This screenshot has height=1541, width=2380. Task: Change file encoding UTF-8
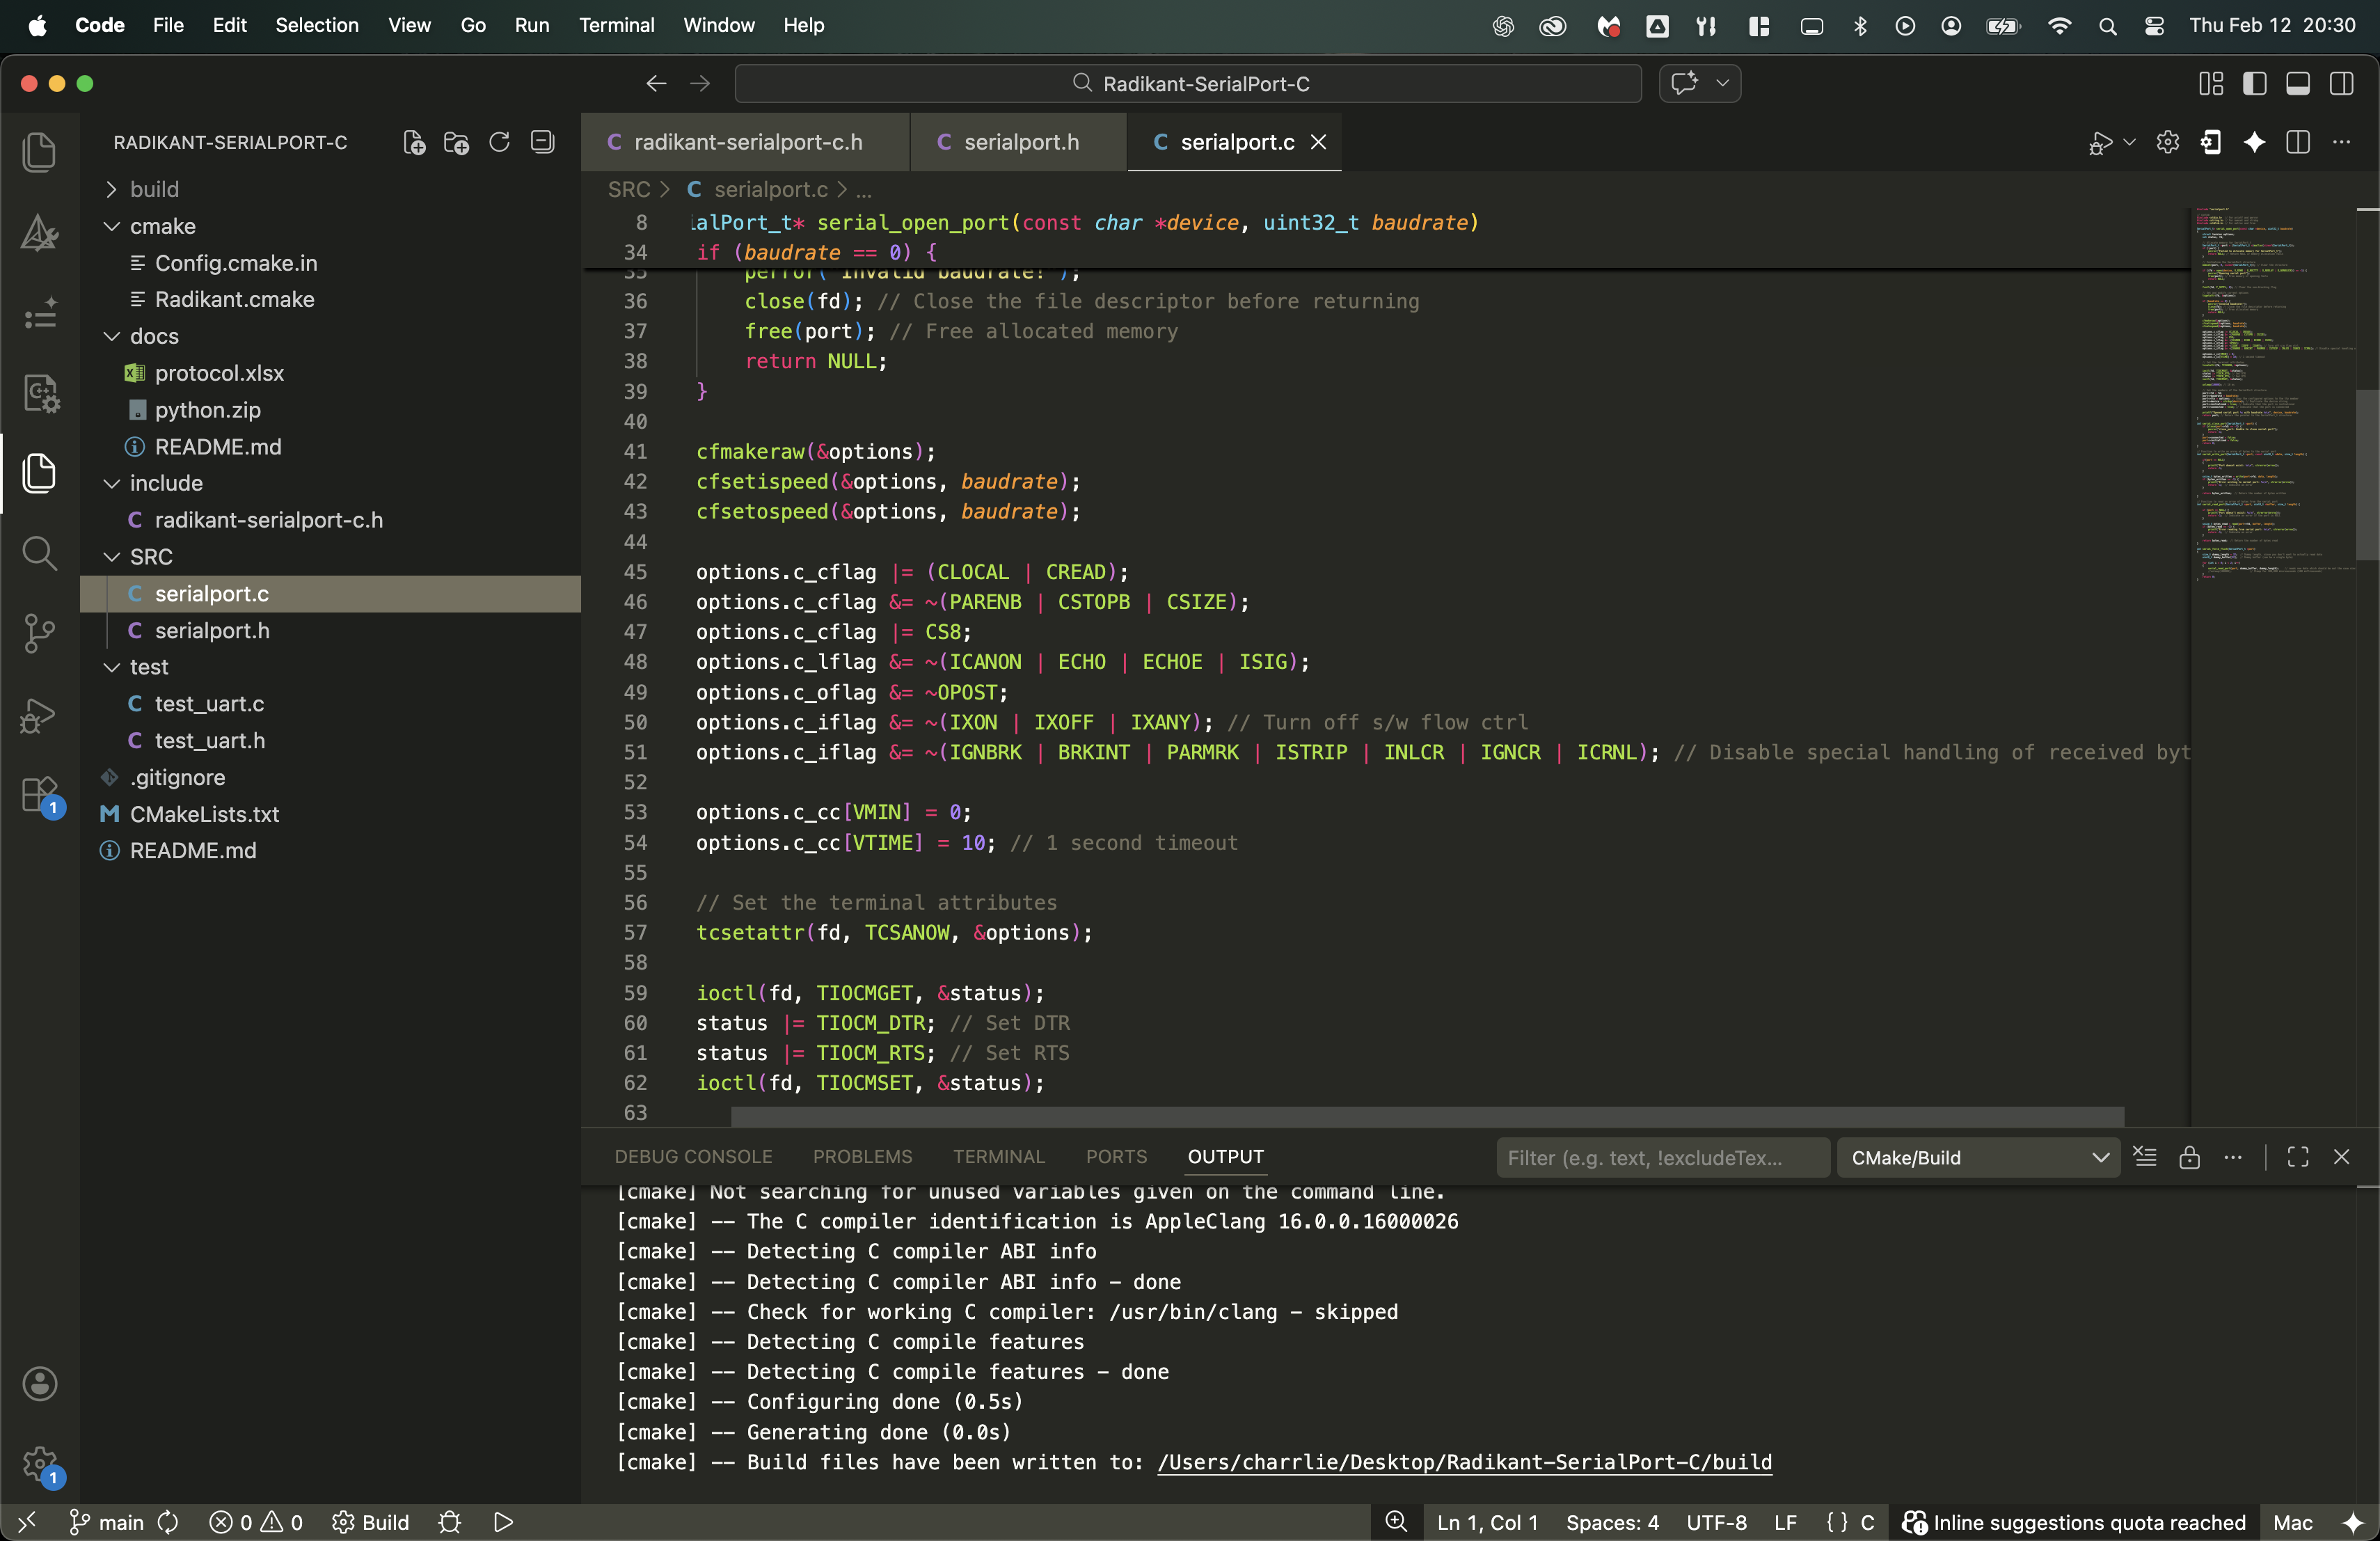click(x=1716, y=1522)
